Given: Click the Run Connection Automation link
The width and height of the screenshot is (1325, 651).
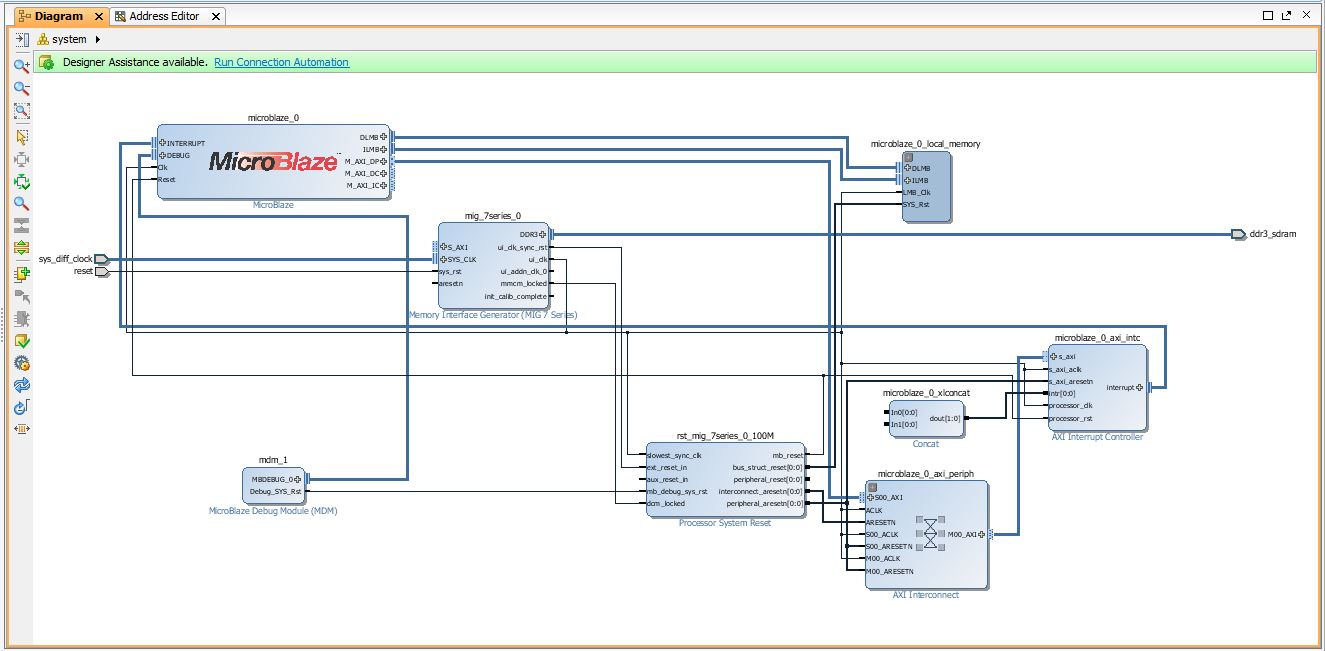Looking at the screenshot, I should click(281, 62).
